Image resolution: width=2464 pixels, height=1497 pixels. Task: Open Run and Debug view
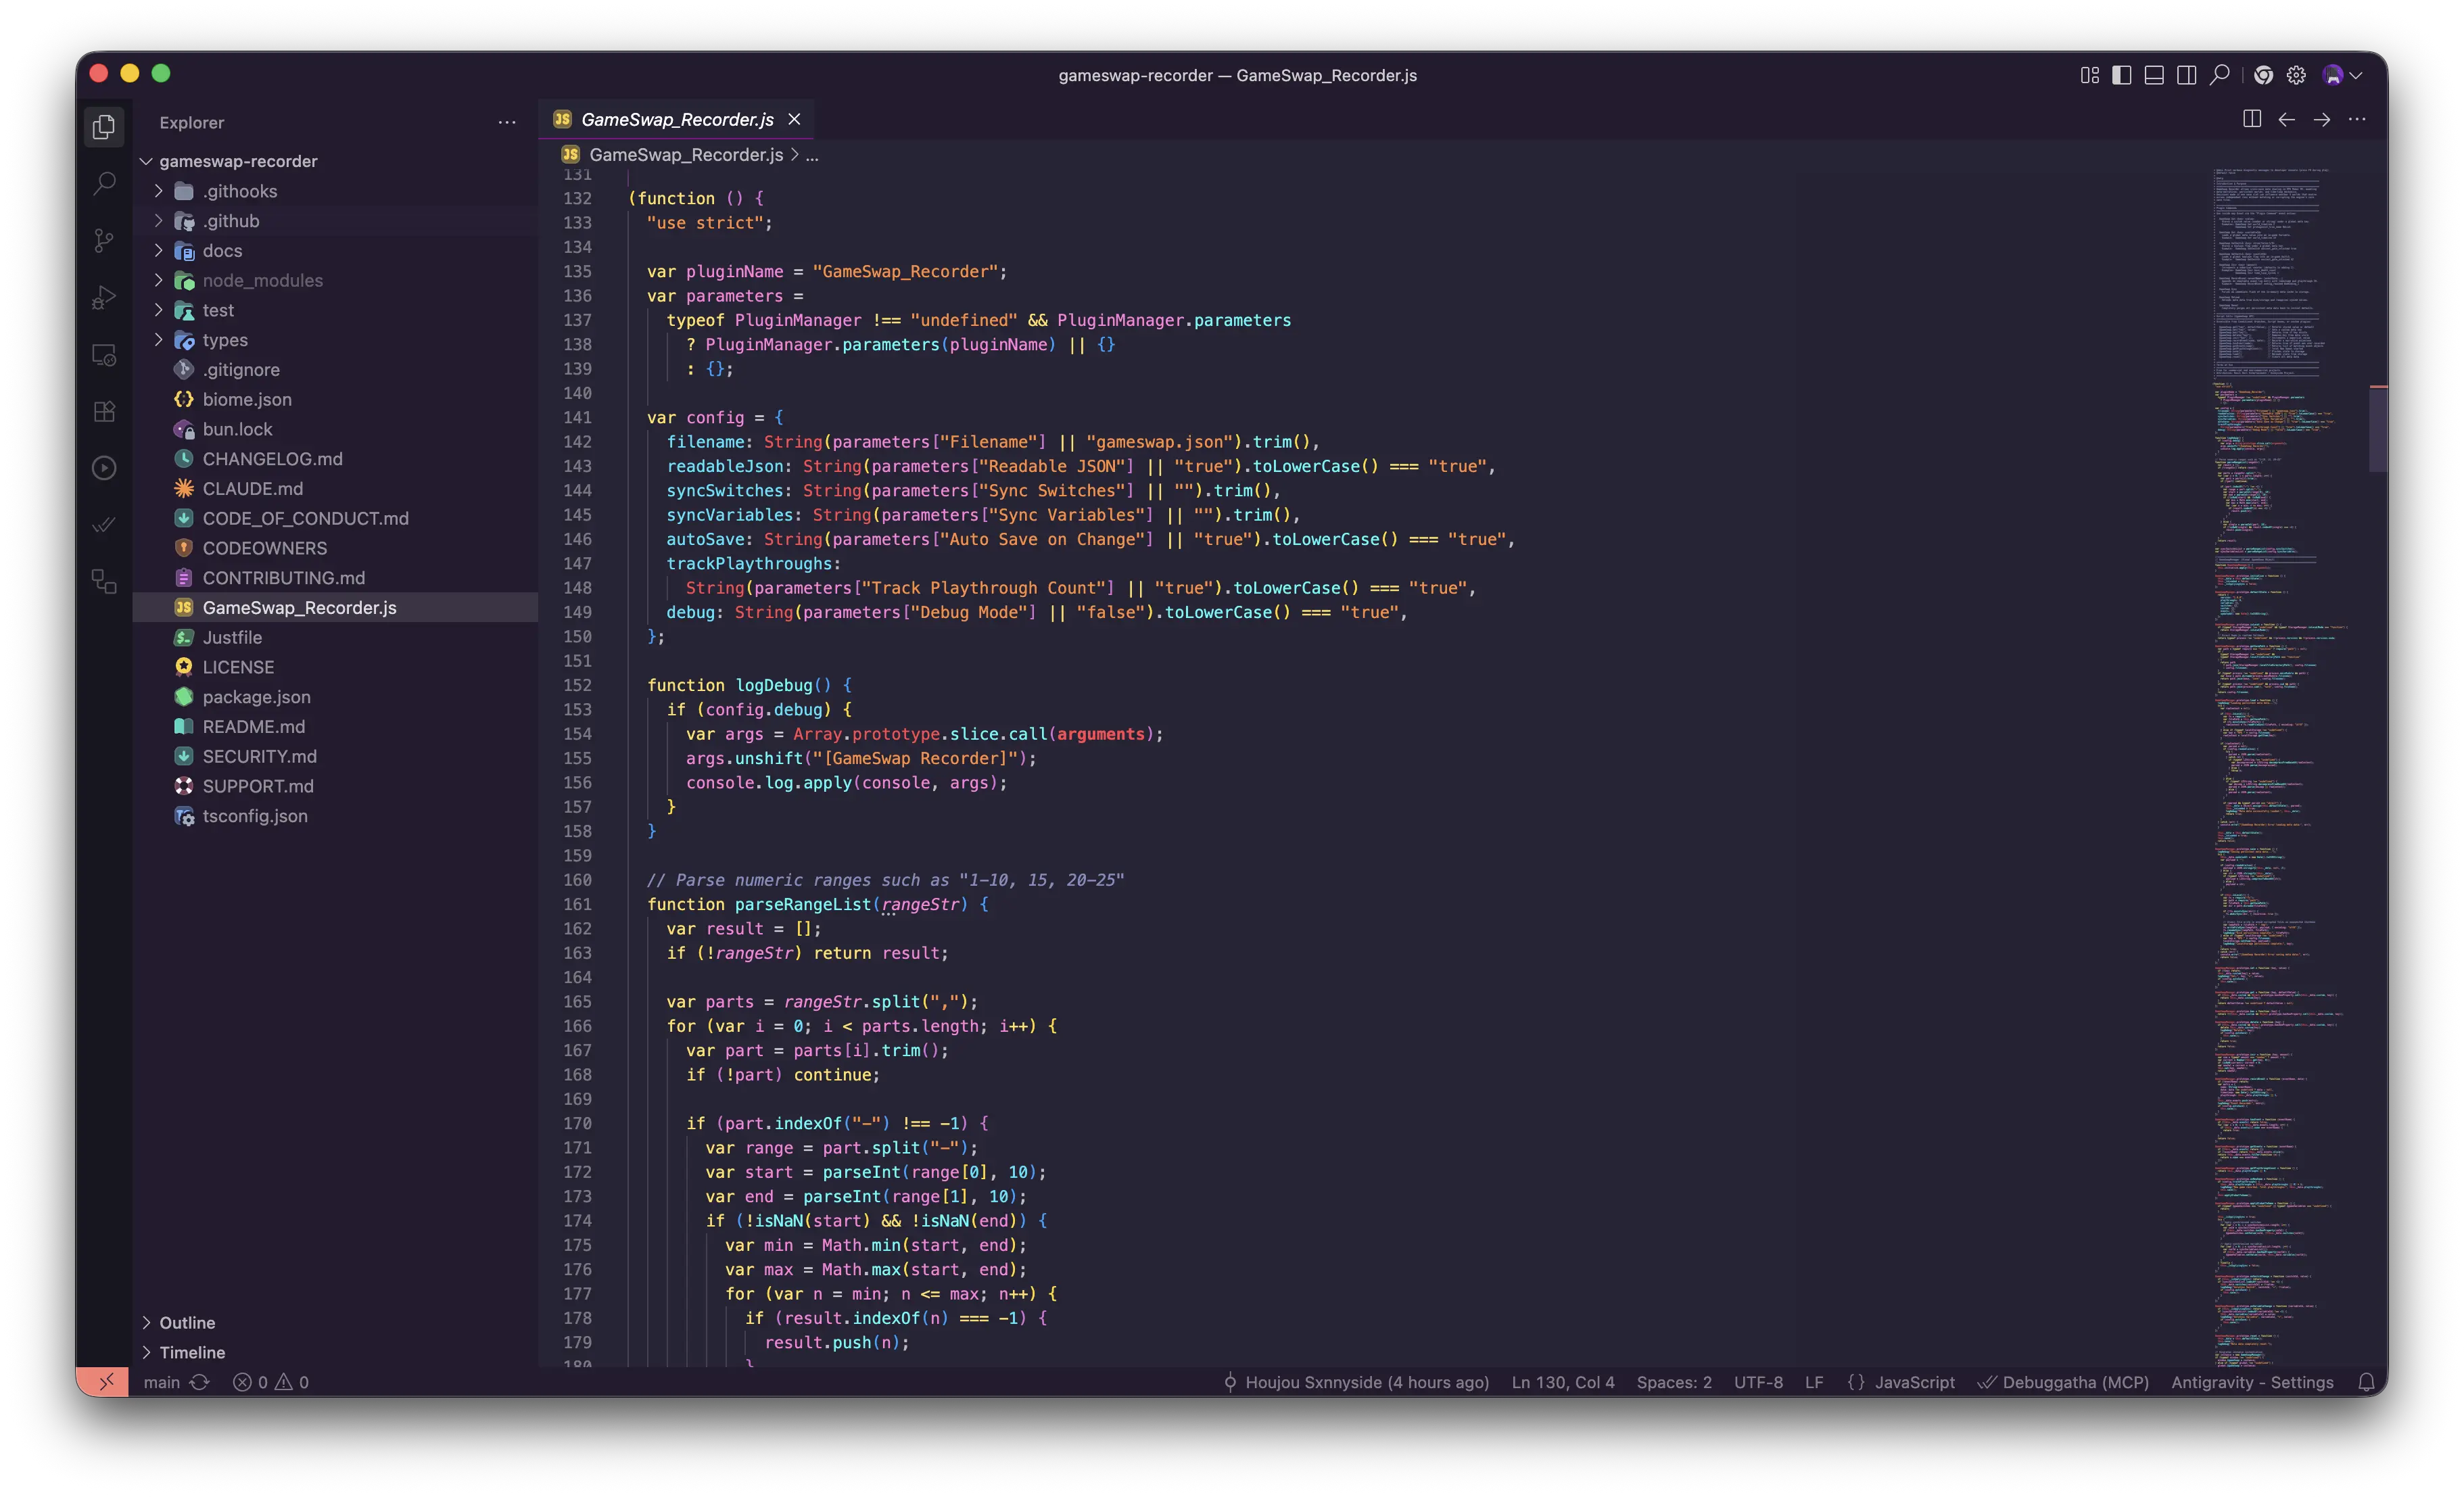[104, 297]
